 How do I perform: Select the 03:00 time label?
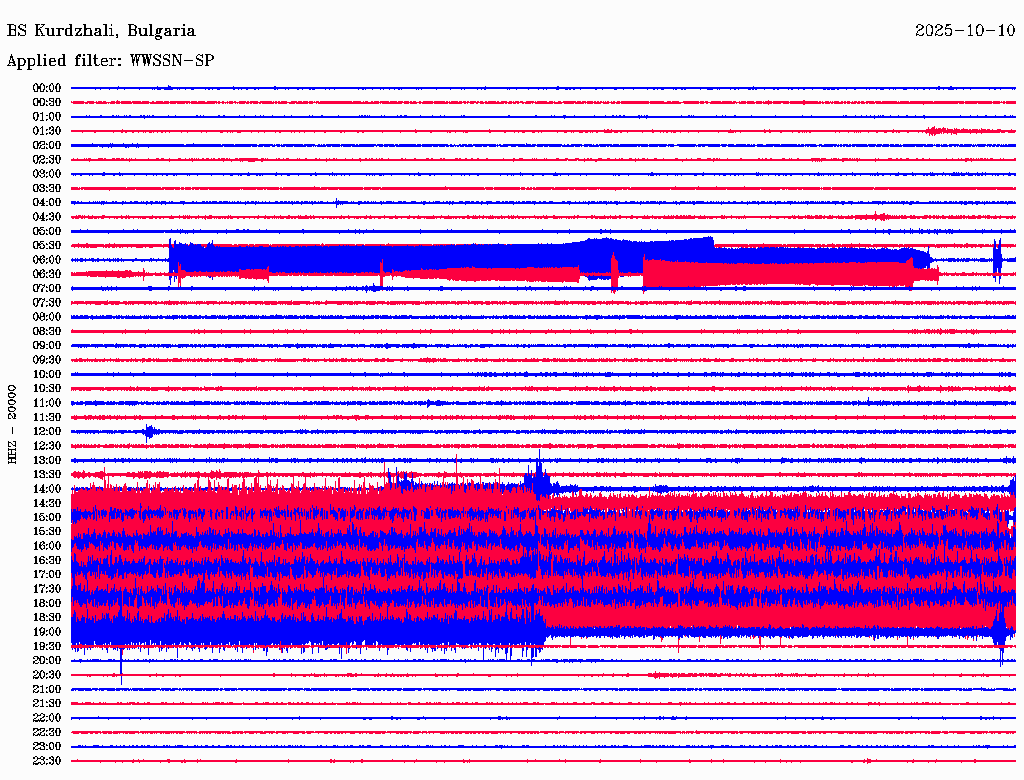click(47, 174)
